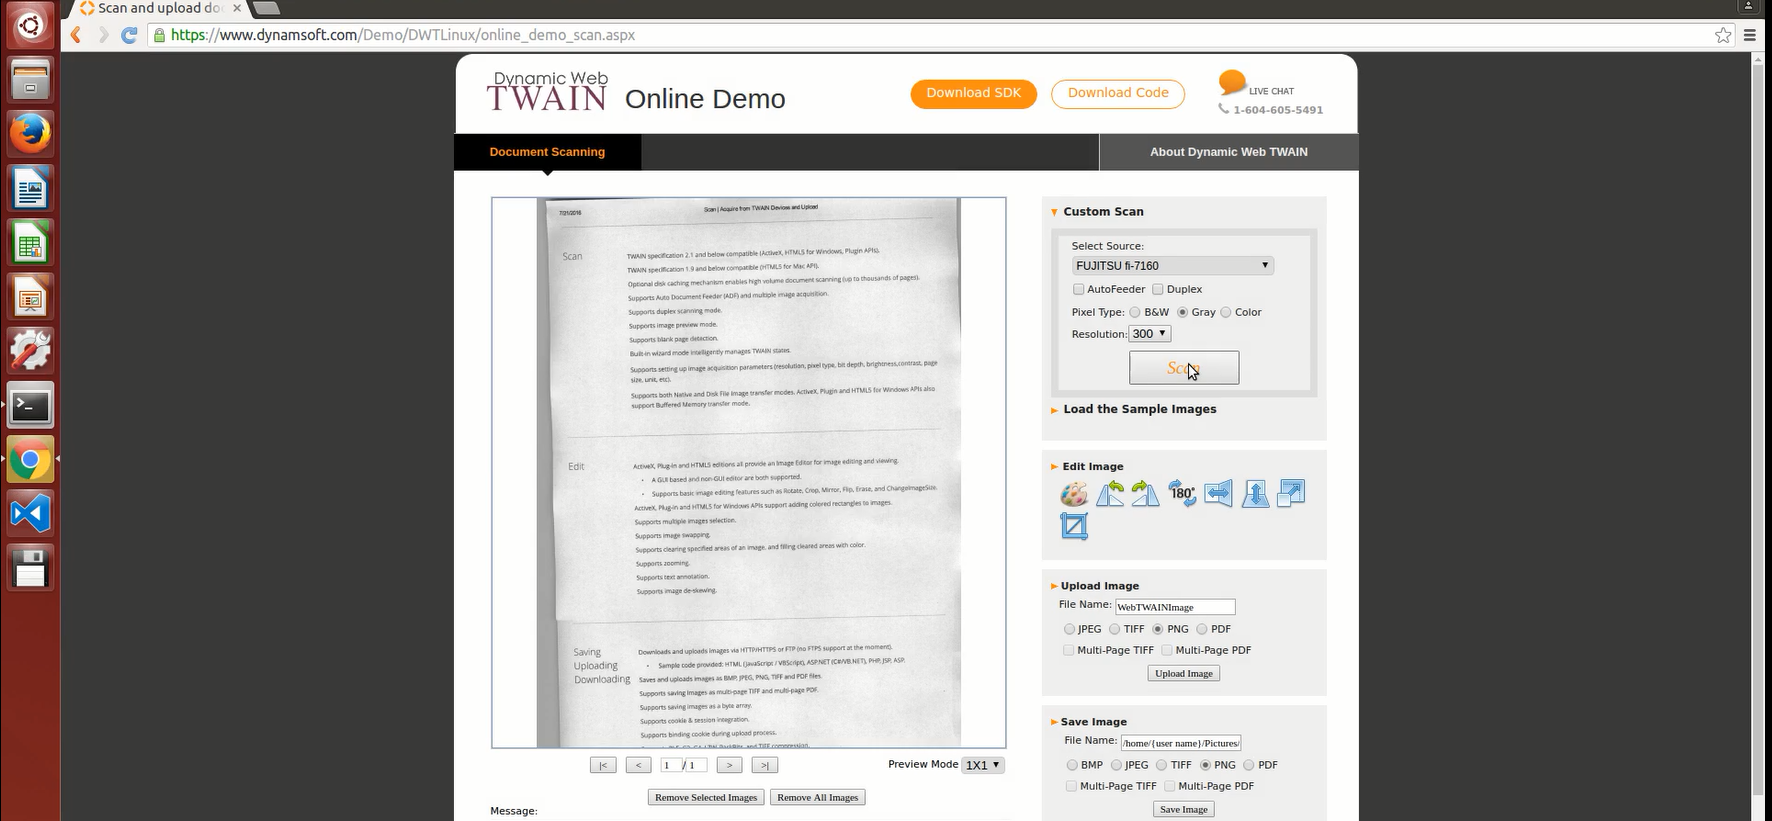
Task: Select the crop tool icon
Action: coord(1074,526)
